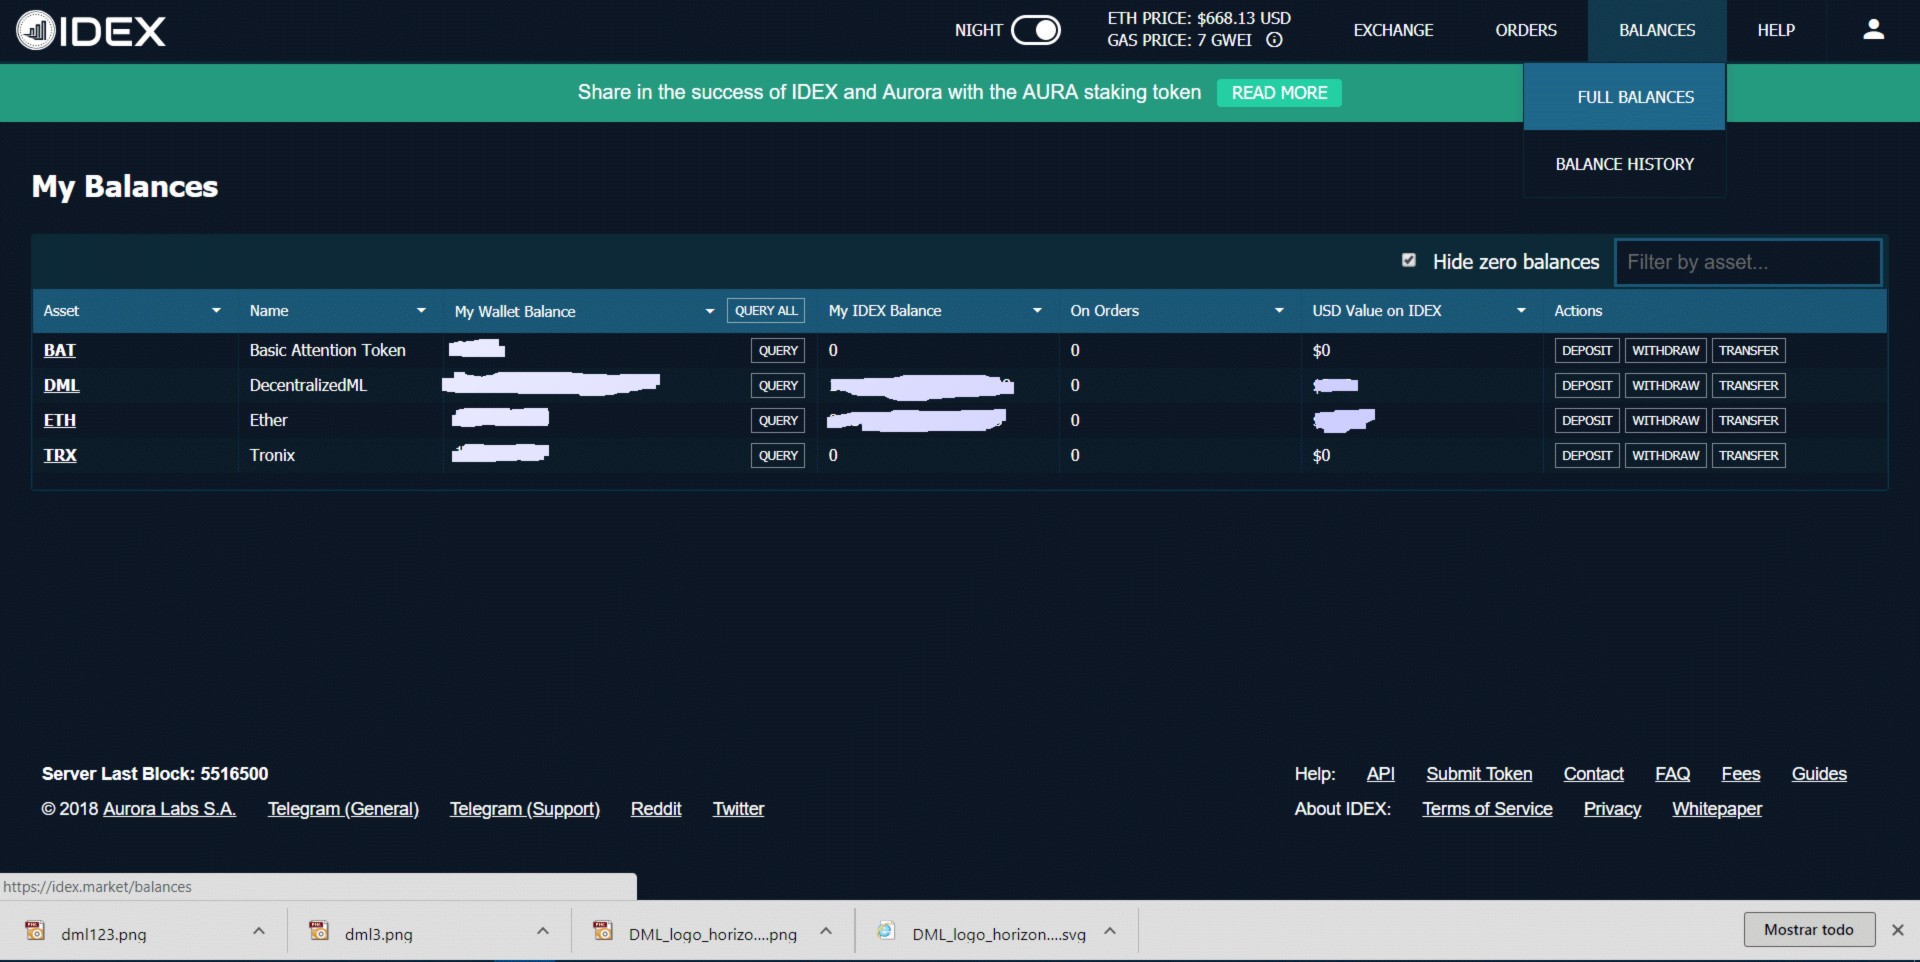The height and width of the screenshot is (962, 1920).
Task: Open Aurora Labs S.A. link
Action: [x=170, y=809]
